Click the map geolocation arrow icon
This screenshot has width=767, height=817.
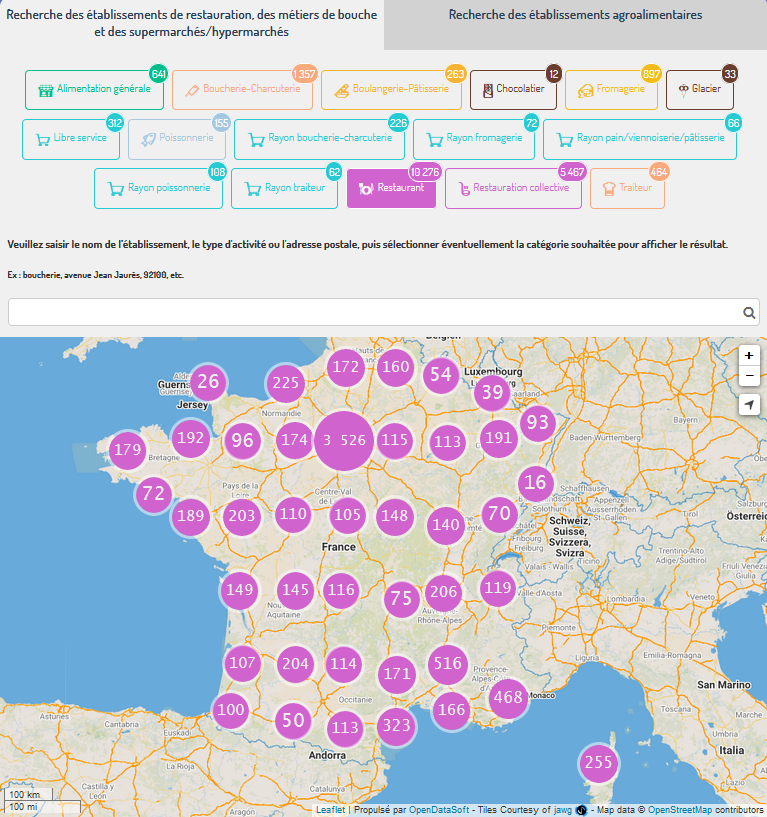[x=749, y=405]
